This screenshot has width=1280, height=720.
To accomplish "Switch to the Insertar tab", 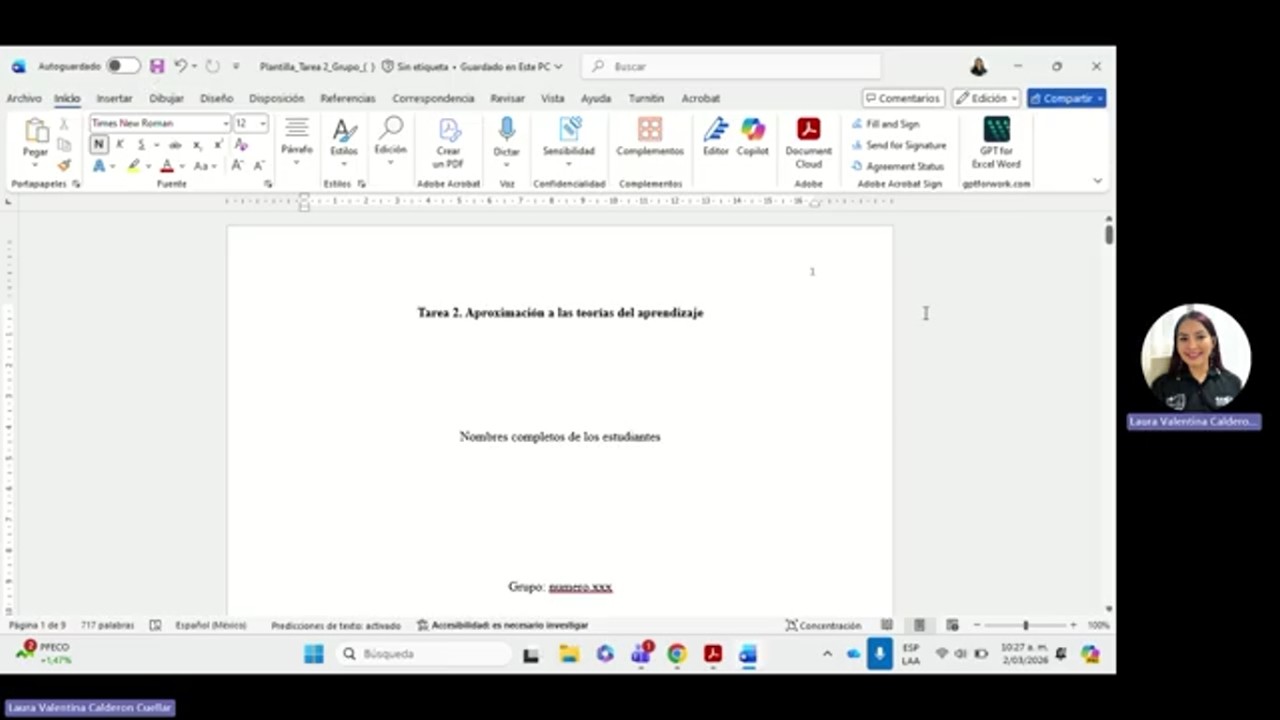I will [114, 98].
